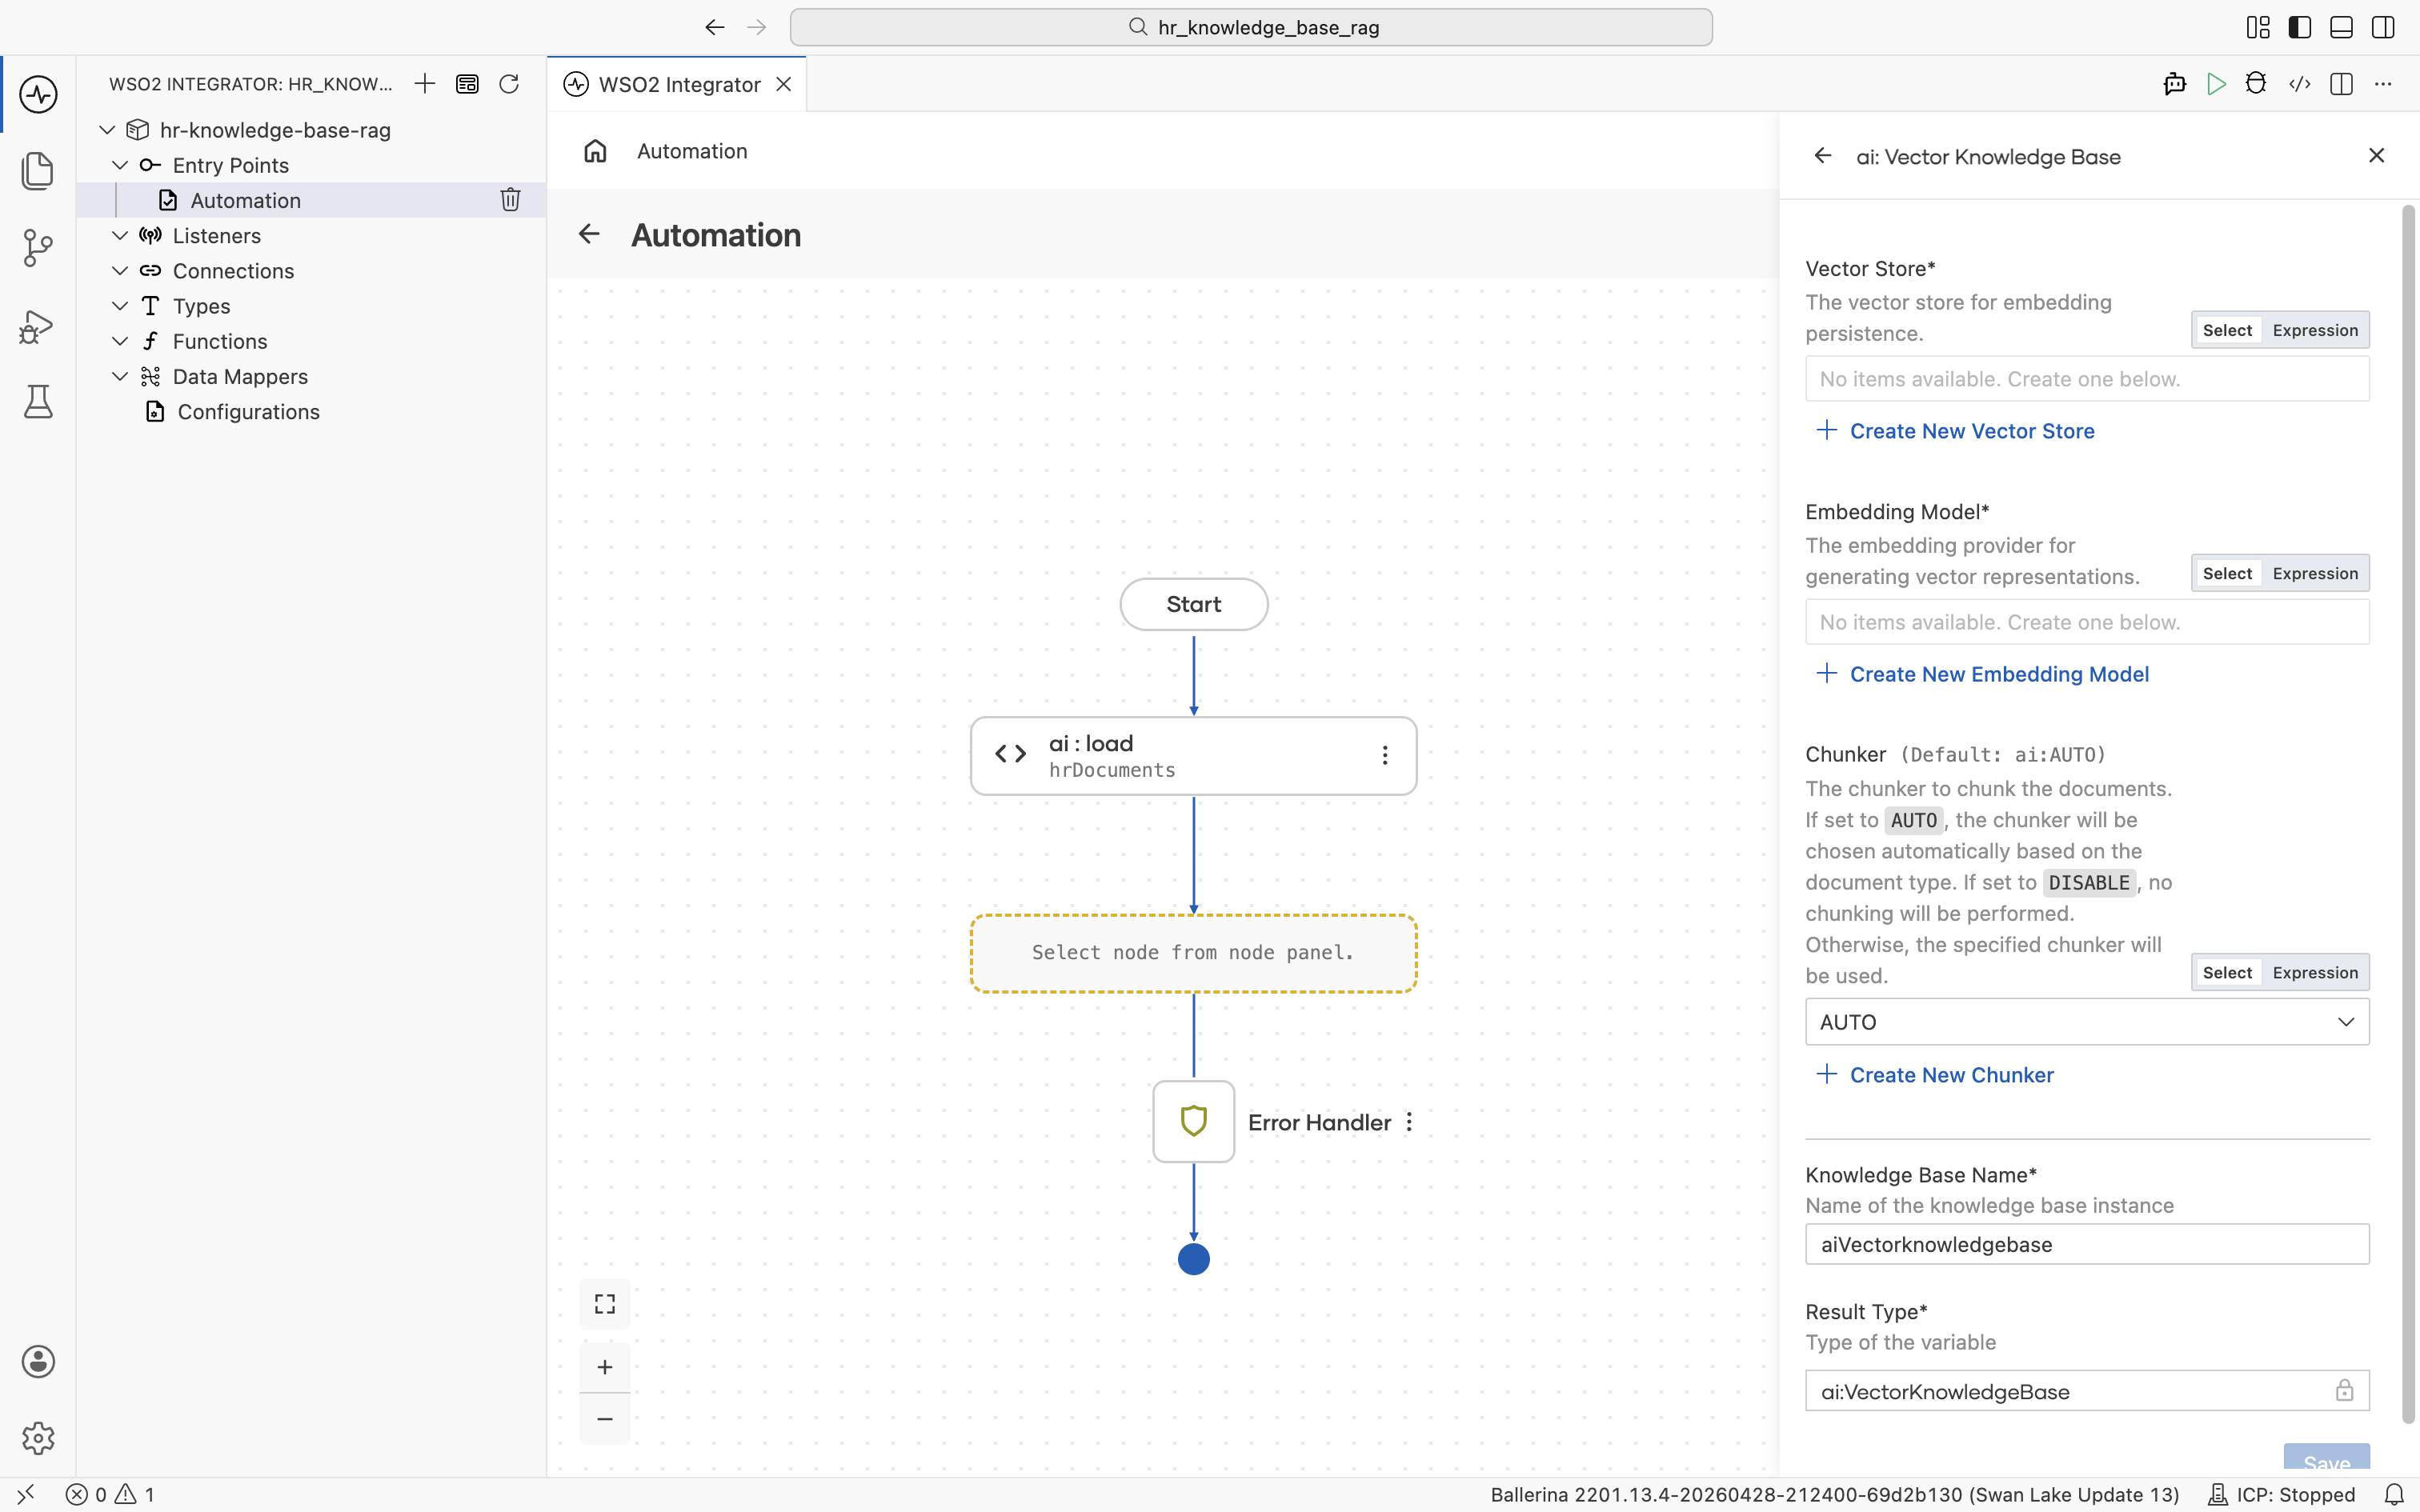Open notifications bell in status bar
The height and width of the screenshot is (1512, 2420).
coord(2394,1494)
